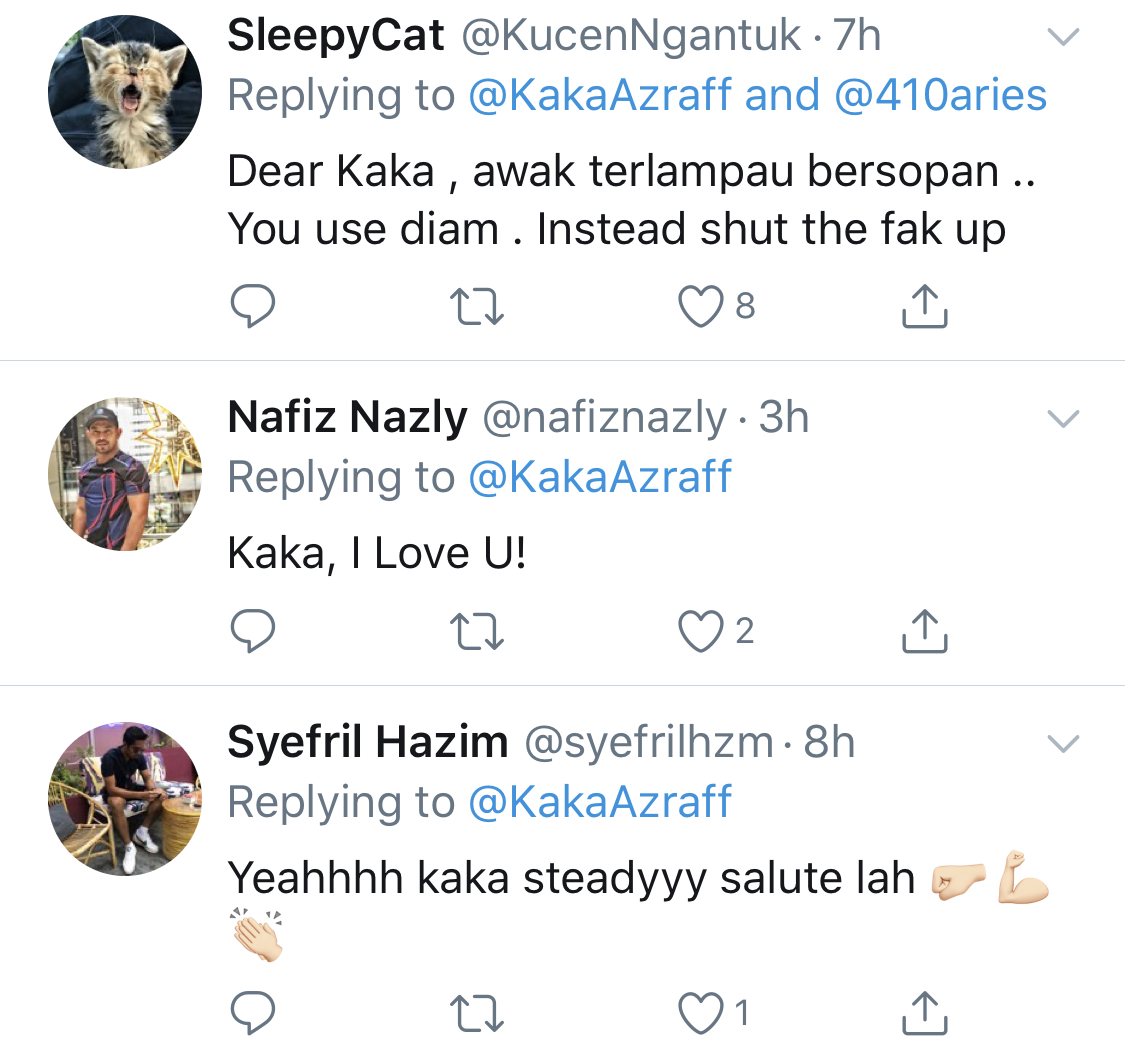Open dropdown arrow on Syefril Hazim's tweet
Image resolution: width=1125 pixels, height=1044 pixels.
1062,744
